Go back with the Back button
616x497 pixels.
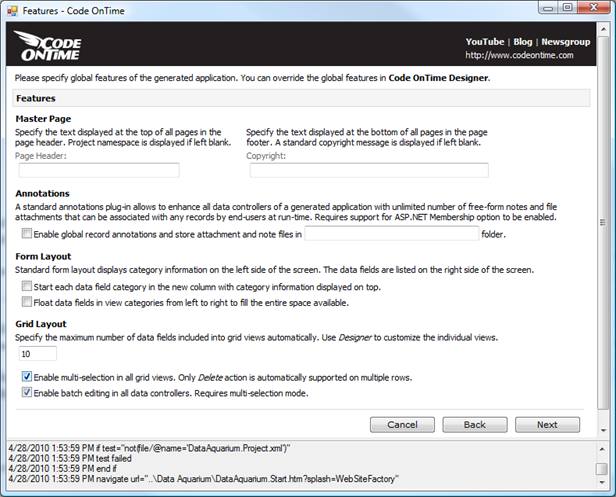click(475, 425)
